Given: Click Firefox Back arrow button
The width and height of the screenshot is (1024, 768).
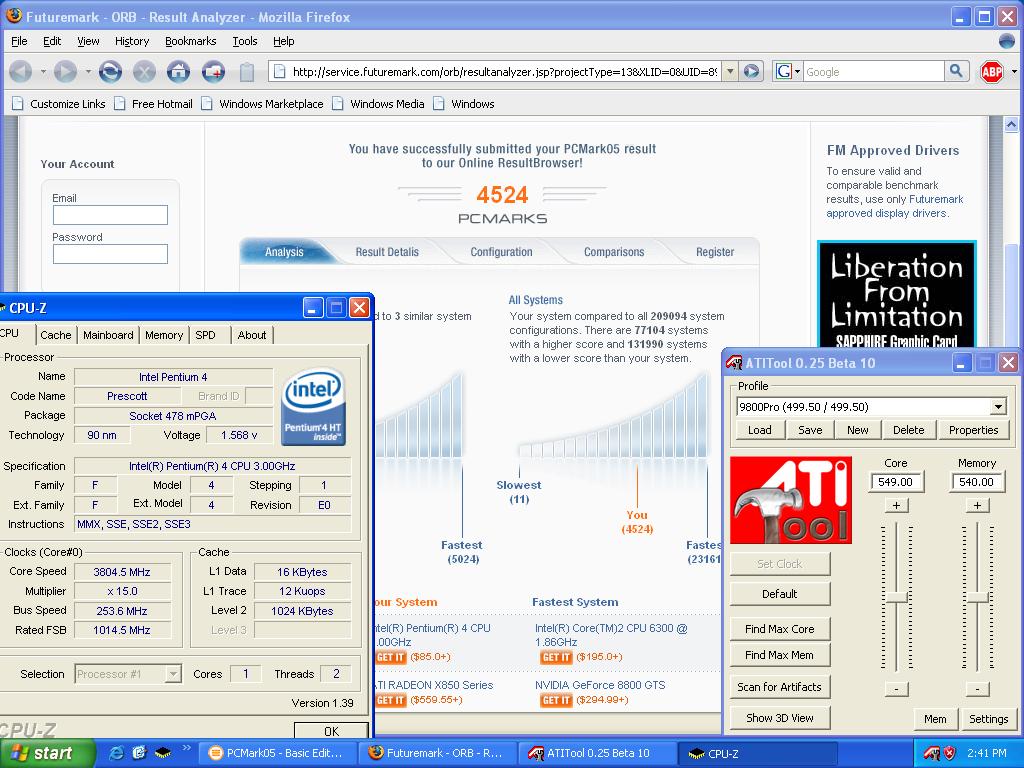Looking at the screenshot, I should (21, 71).
